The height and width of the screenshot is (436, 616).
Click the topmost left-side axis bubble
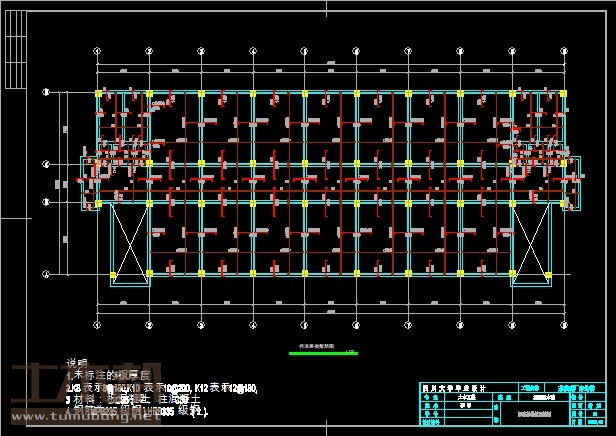tap(46, 92)
